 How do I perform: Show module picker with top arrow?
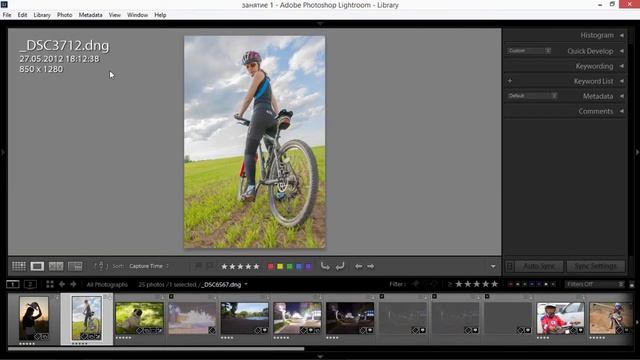320,24
